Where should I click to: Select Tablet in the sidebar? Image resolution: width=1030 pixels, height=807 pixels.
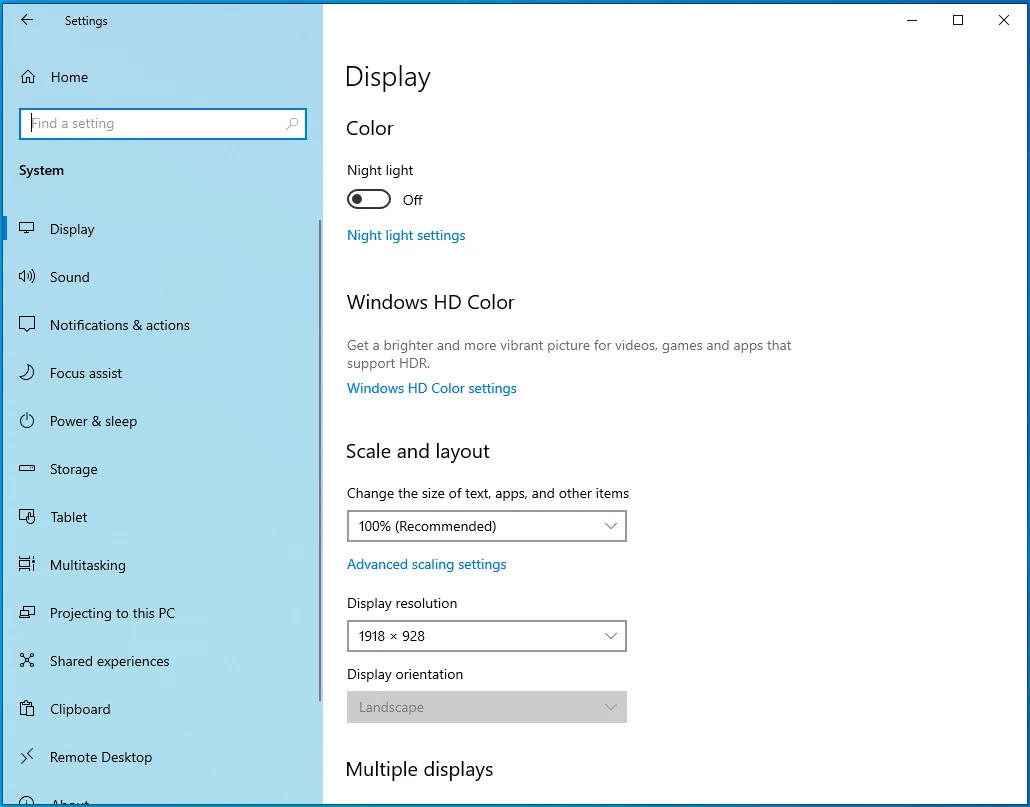(162, 517)
